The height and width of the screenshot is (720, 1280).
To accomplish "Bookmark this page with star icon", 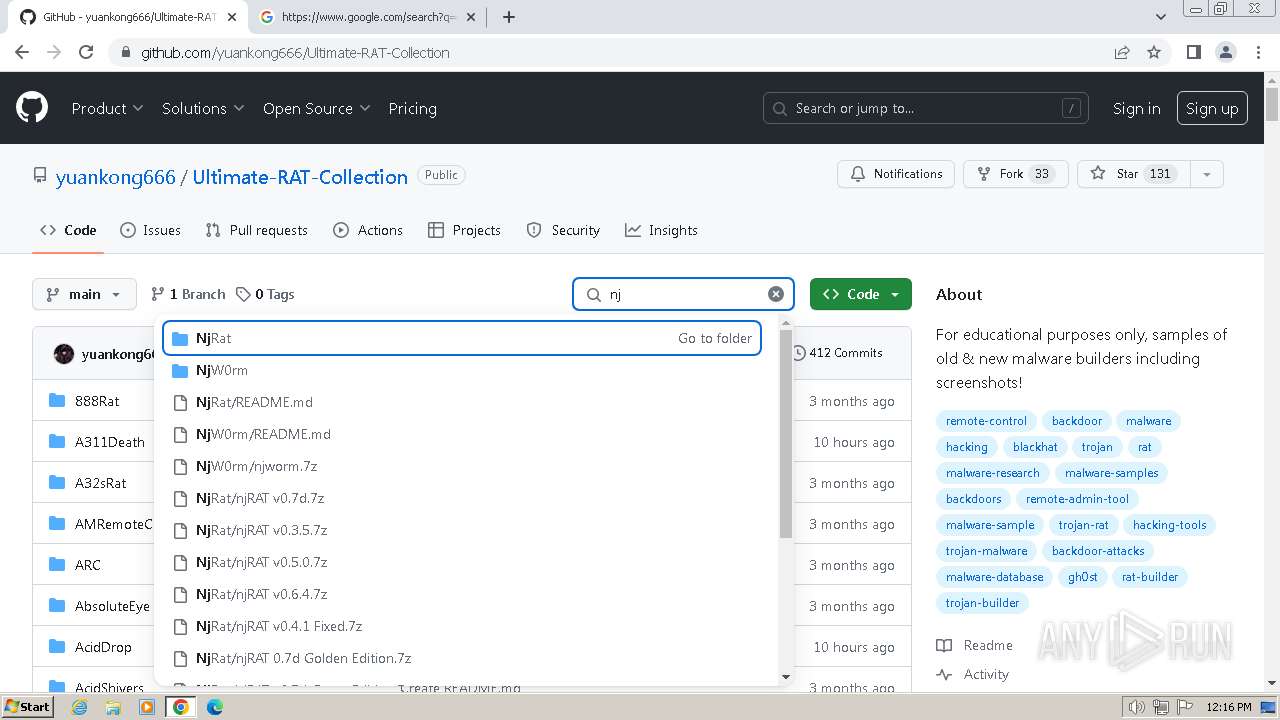I will tap(1154, 52).
